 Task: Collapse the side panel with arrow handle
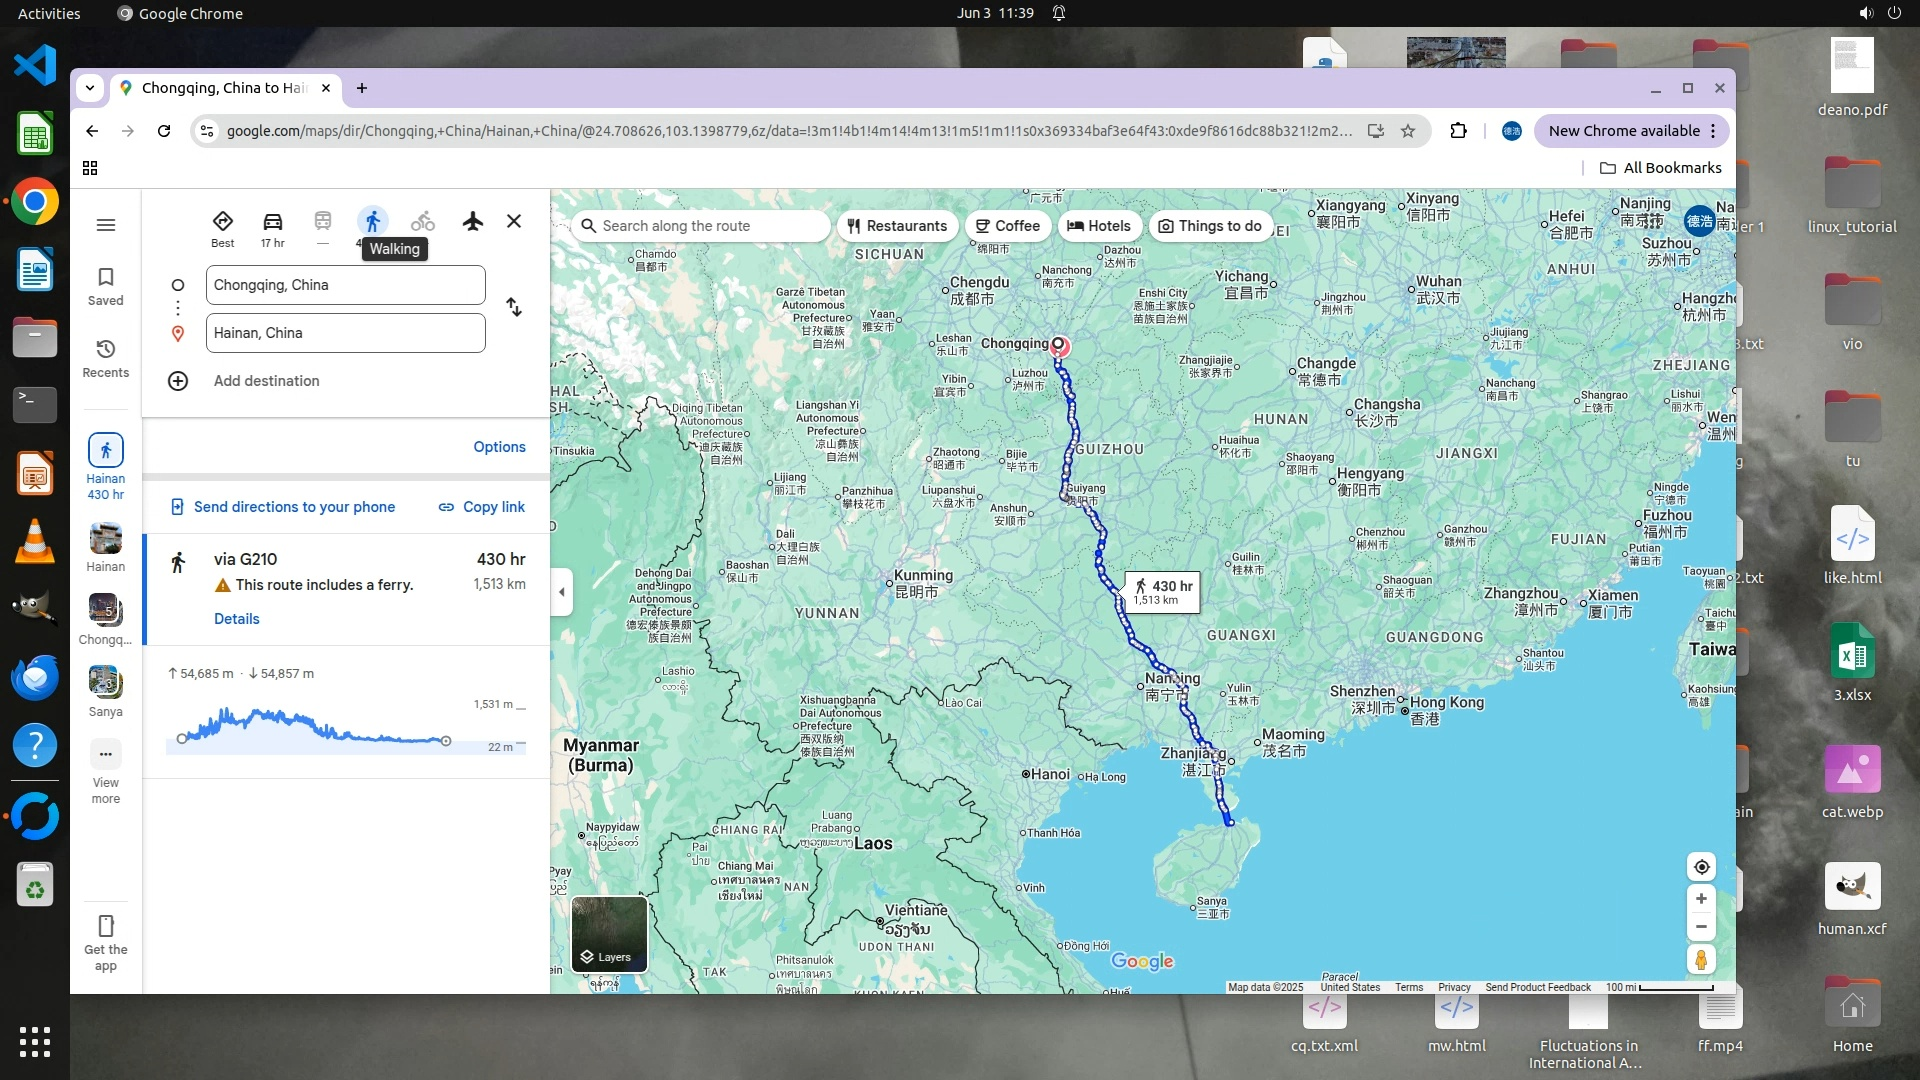pos(562,592)
